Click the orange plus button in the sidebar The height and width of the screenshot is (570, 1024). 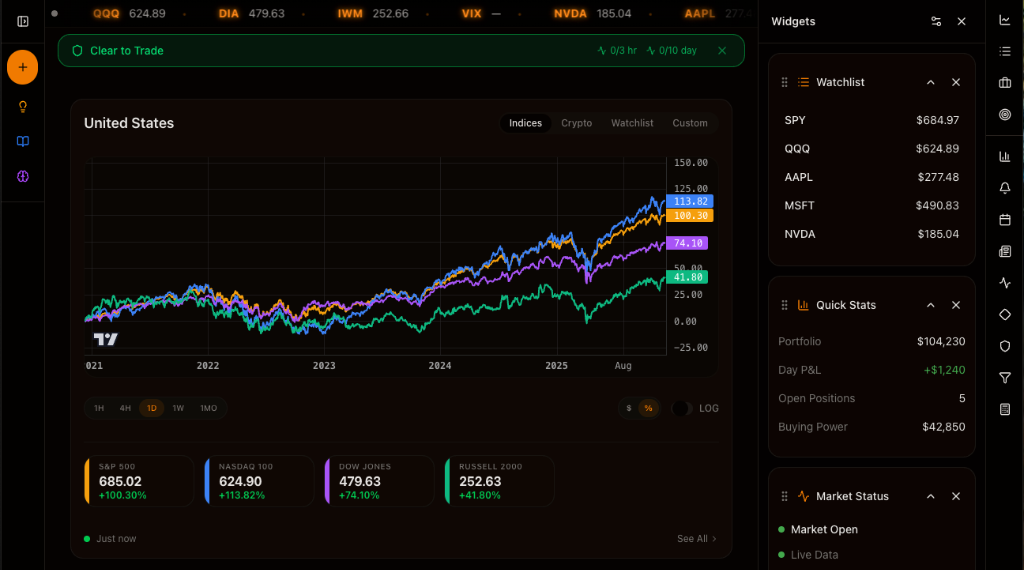pyautogui.click(x=22, y=68)
